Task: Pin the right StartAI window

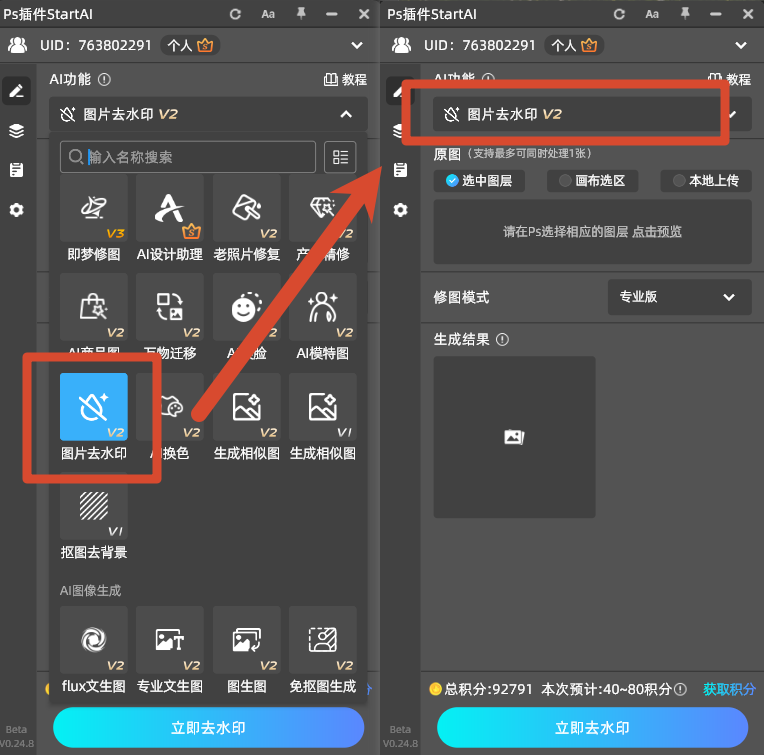Action: coord(685,14)
